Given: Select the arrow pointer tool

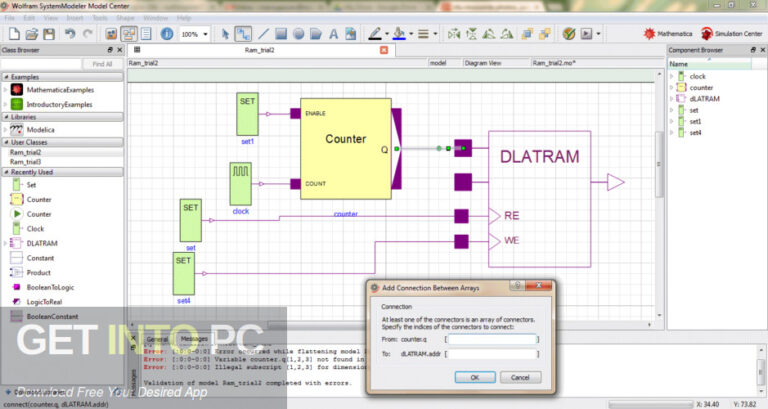Looking at the screenshot, I should tap(225, 34).
